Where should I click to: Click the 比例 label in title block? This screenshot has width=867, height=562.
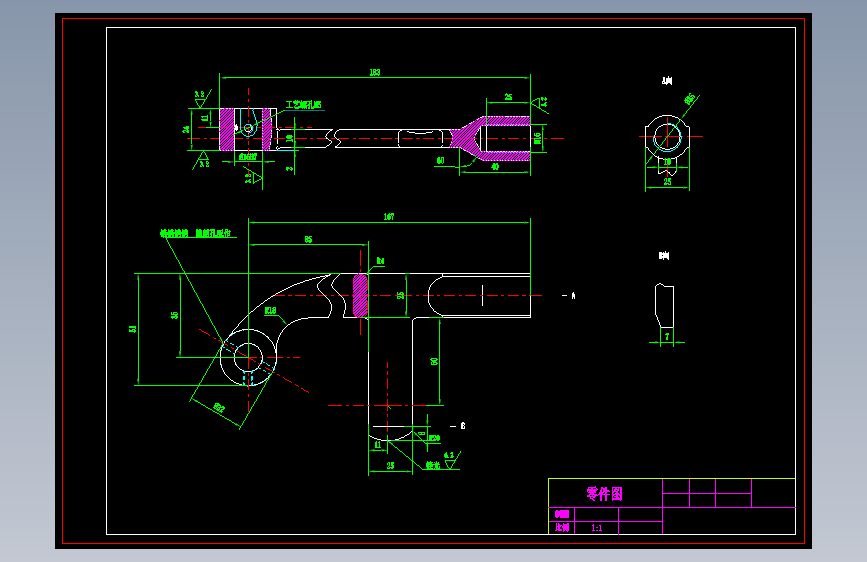click(562, 528)
